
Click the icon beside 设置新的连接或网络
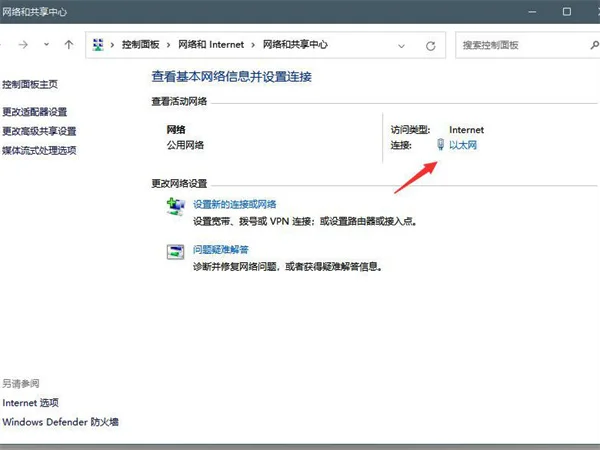175,205
